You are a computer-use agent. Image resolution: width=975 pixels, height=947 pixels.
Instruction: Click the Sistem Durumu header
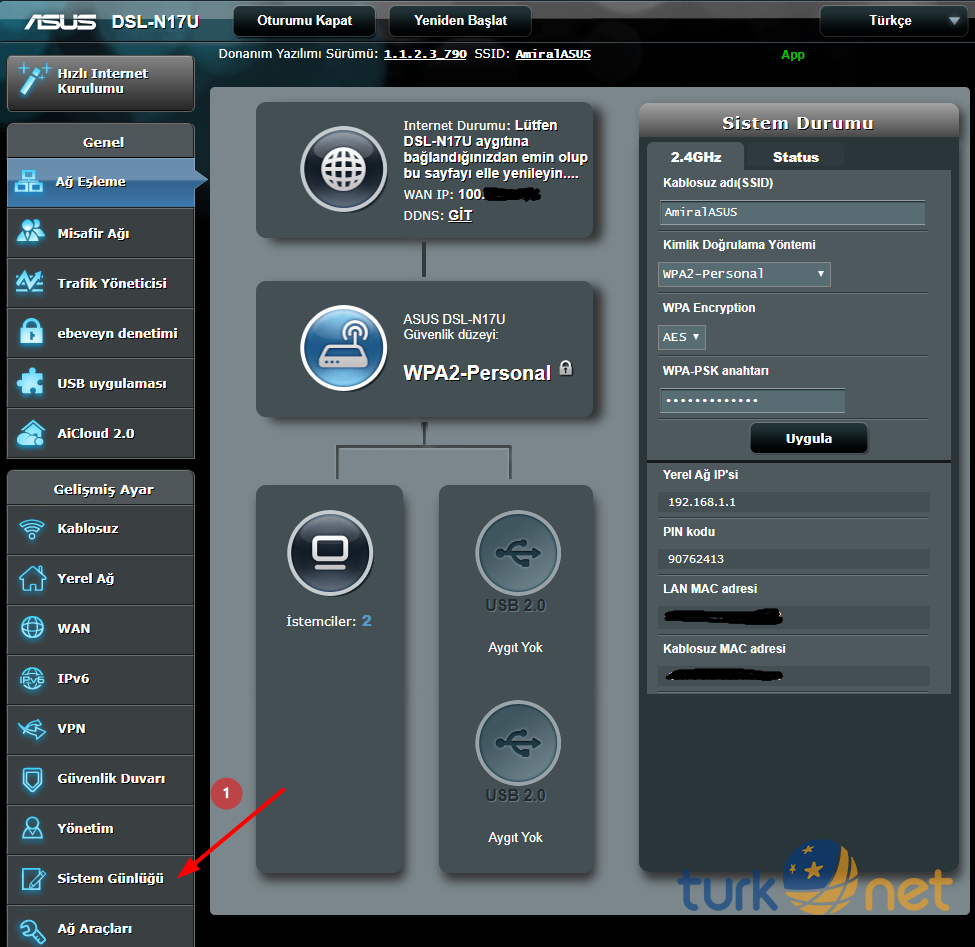pyautogui.click(x=798, y=123)
